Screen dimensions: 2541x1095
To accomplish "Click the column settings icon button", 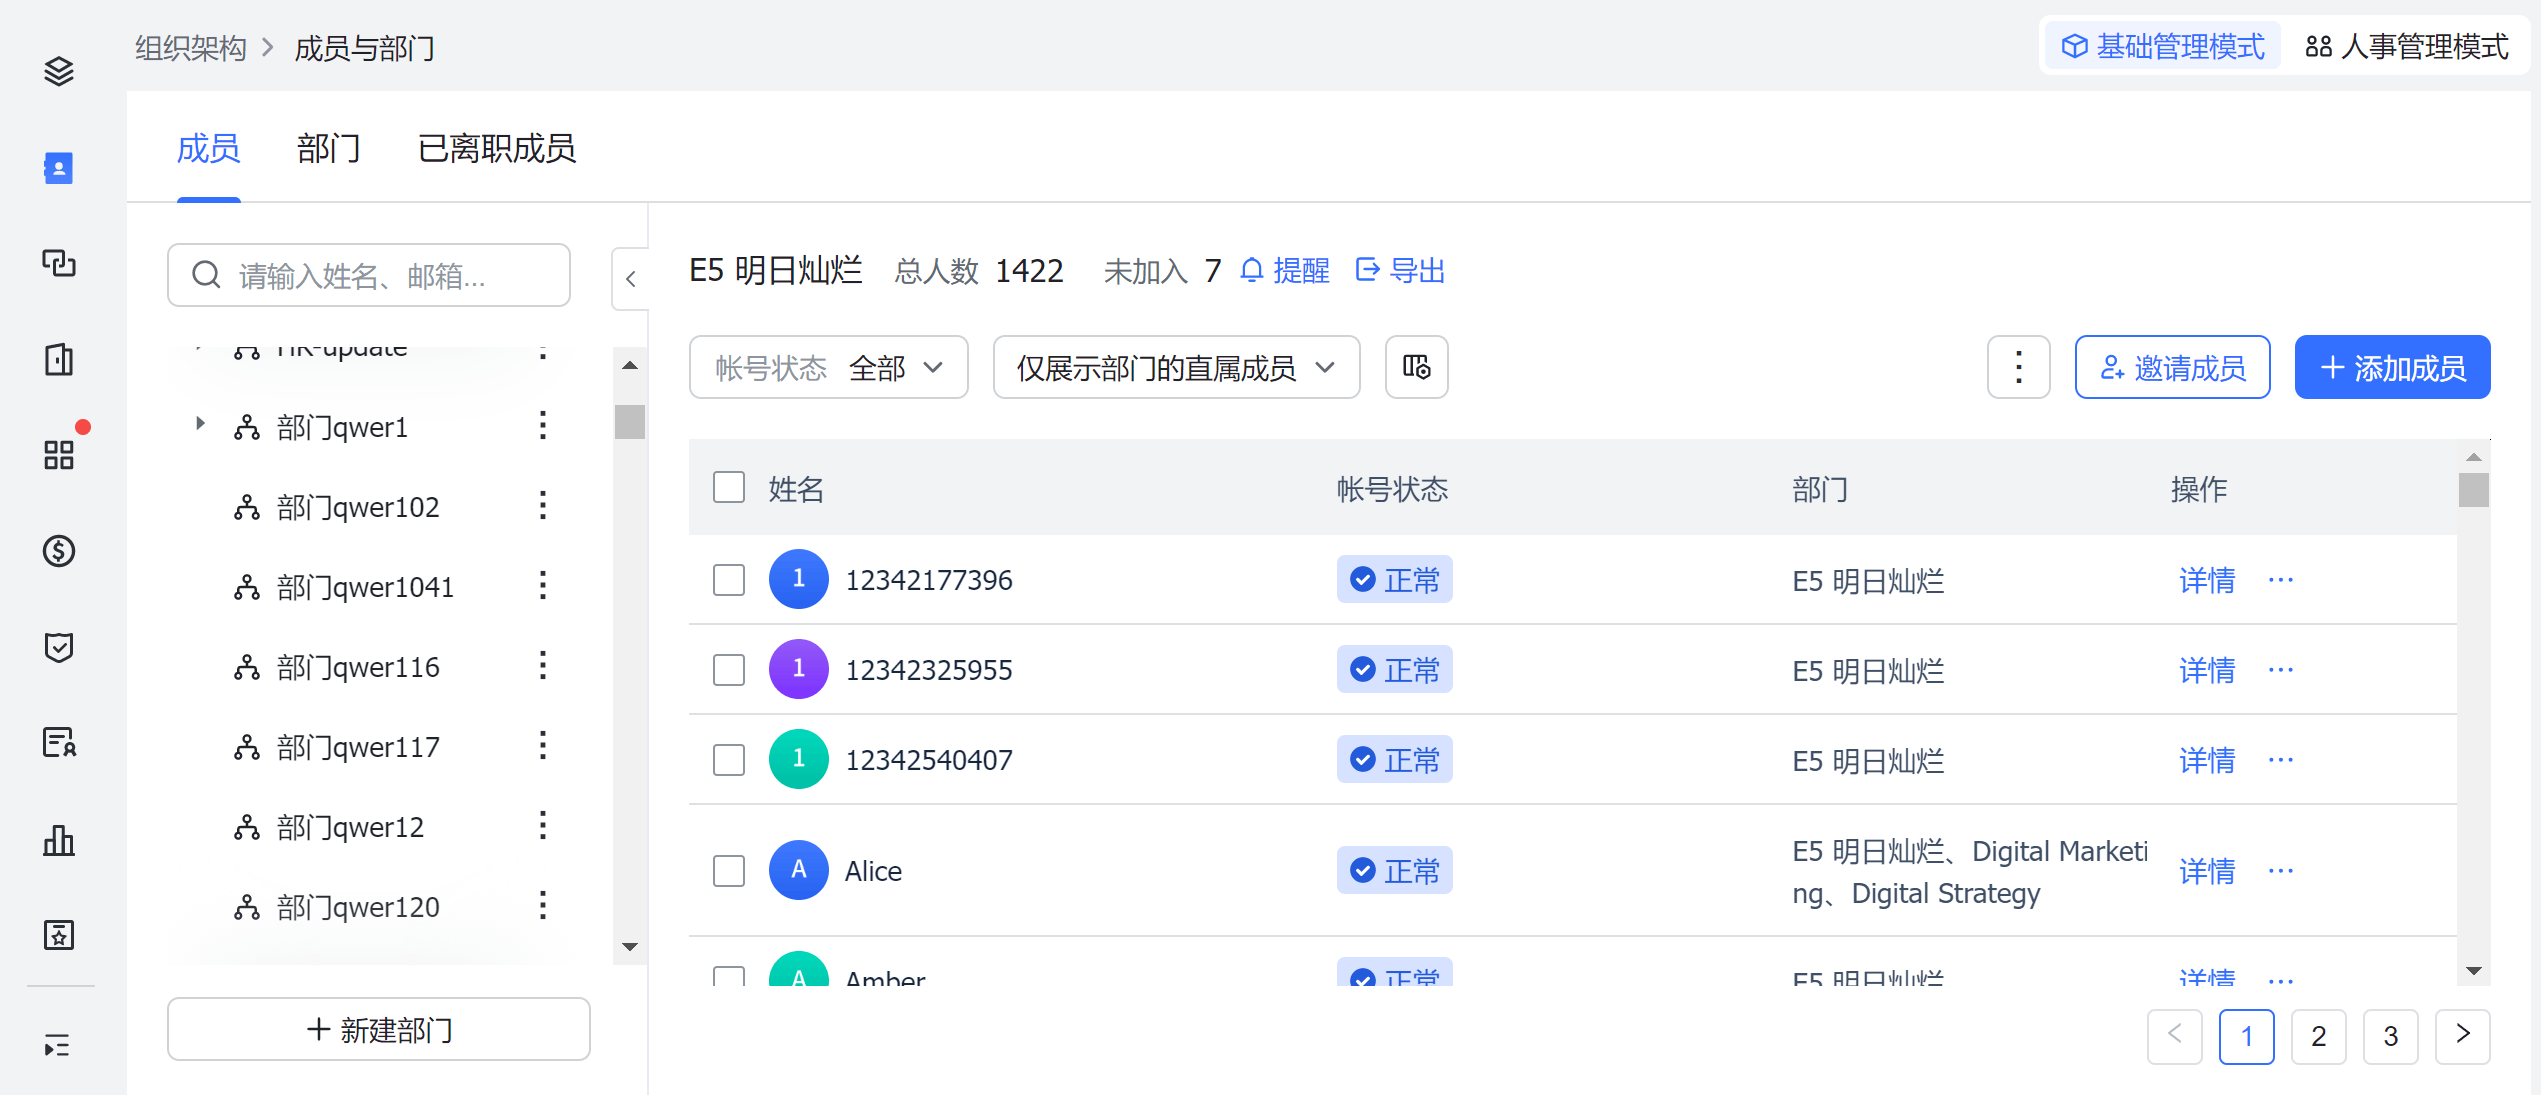I will 1416,367.
